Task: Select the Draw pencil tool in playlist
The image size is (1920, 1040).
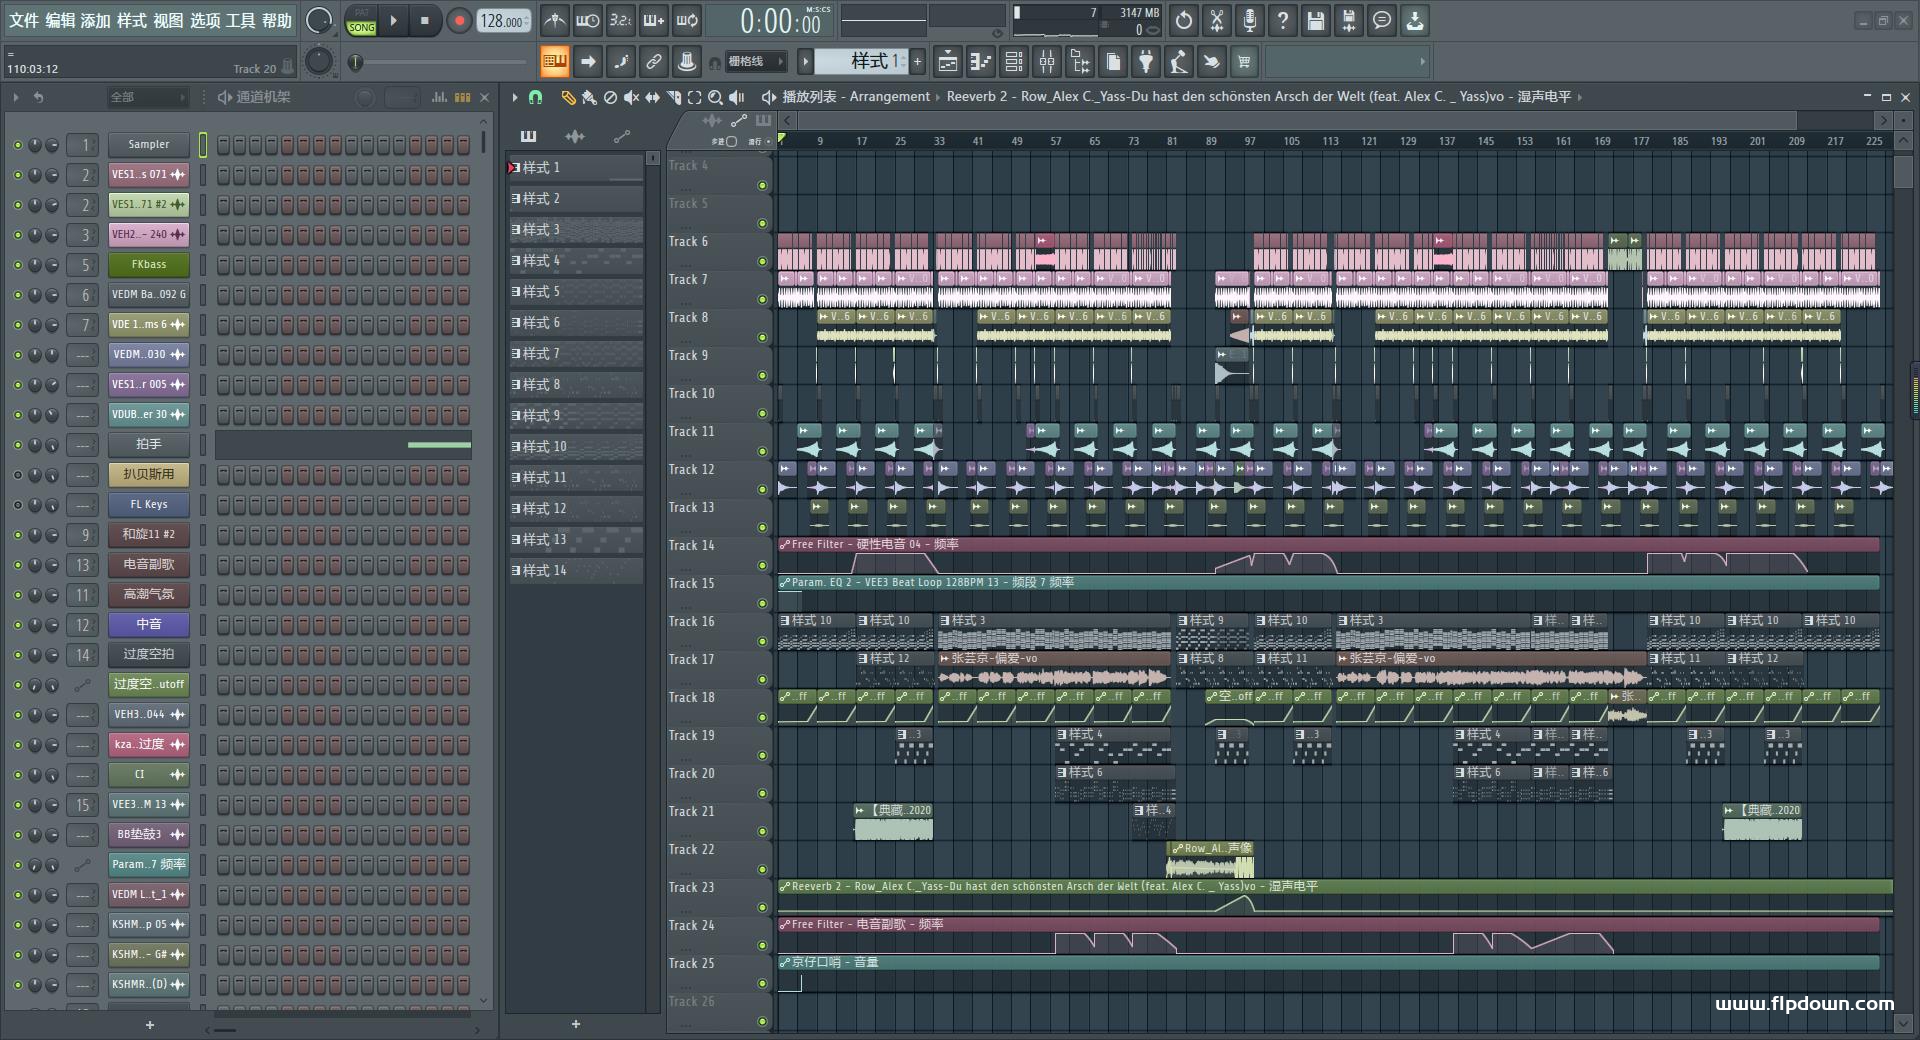Action: (568, 97)
